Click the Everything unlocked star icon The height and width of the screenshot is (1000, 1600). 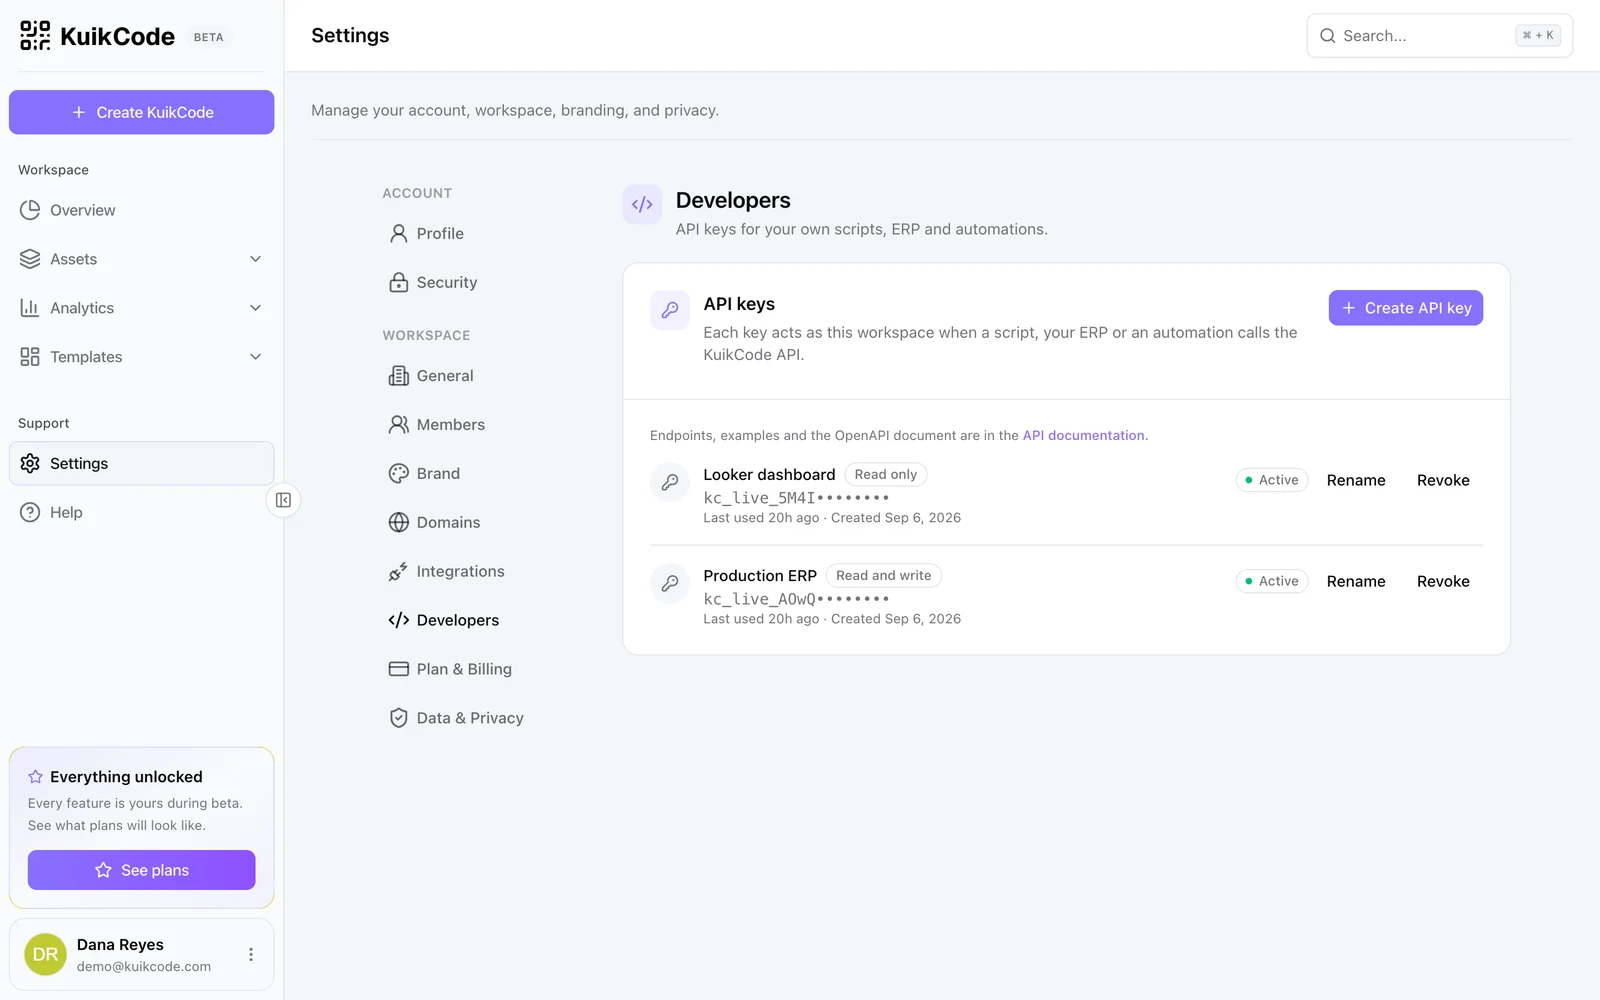coord(35,777)
